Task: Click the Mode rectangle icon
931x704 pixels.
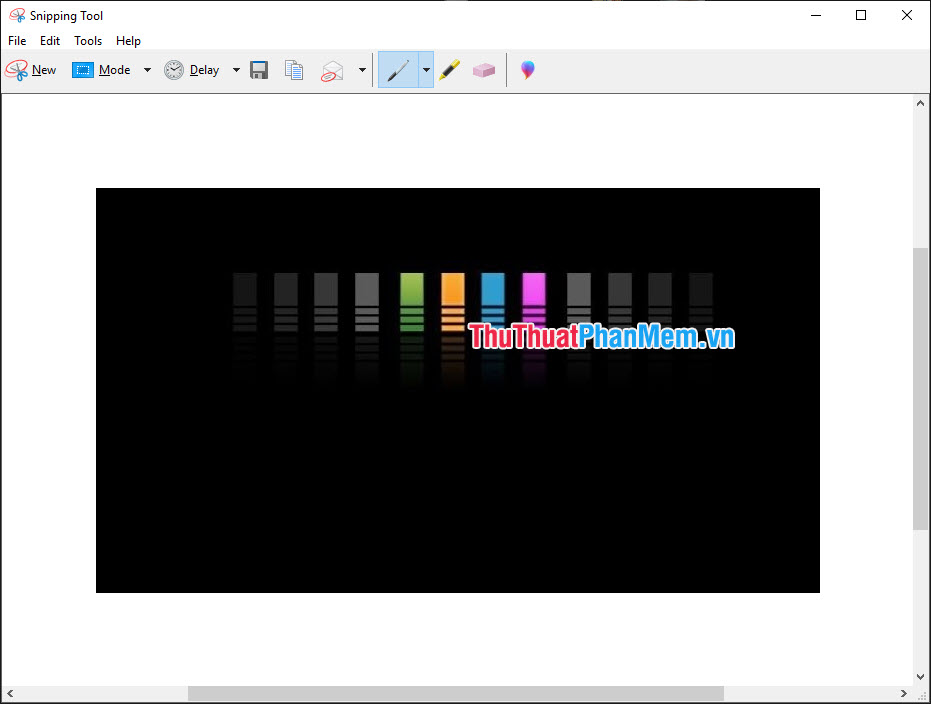Action: 82,69
